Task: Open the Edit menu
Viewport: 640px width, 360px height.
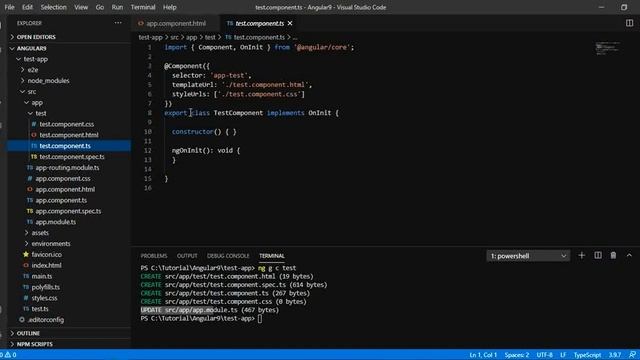Action: 27,7
